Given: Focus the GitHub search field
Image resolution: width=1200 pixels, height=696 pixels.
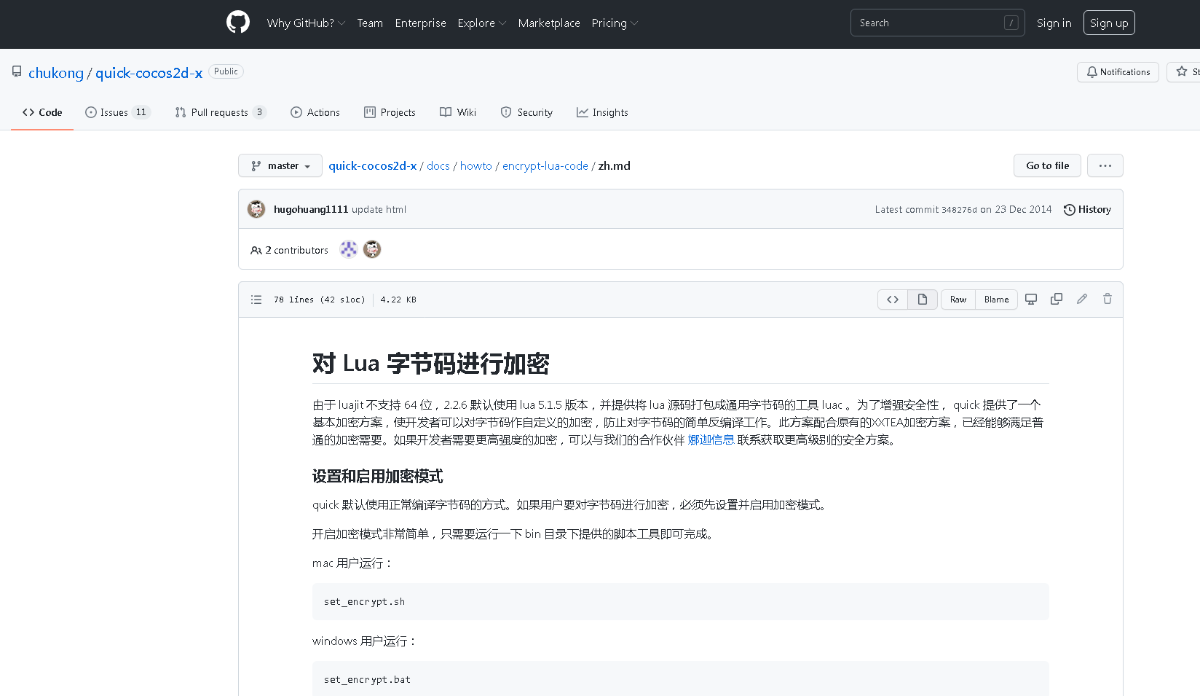Looking at the screenshot, I should tap(938, 23).
